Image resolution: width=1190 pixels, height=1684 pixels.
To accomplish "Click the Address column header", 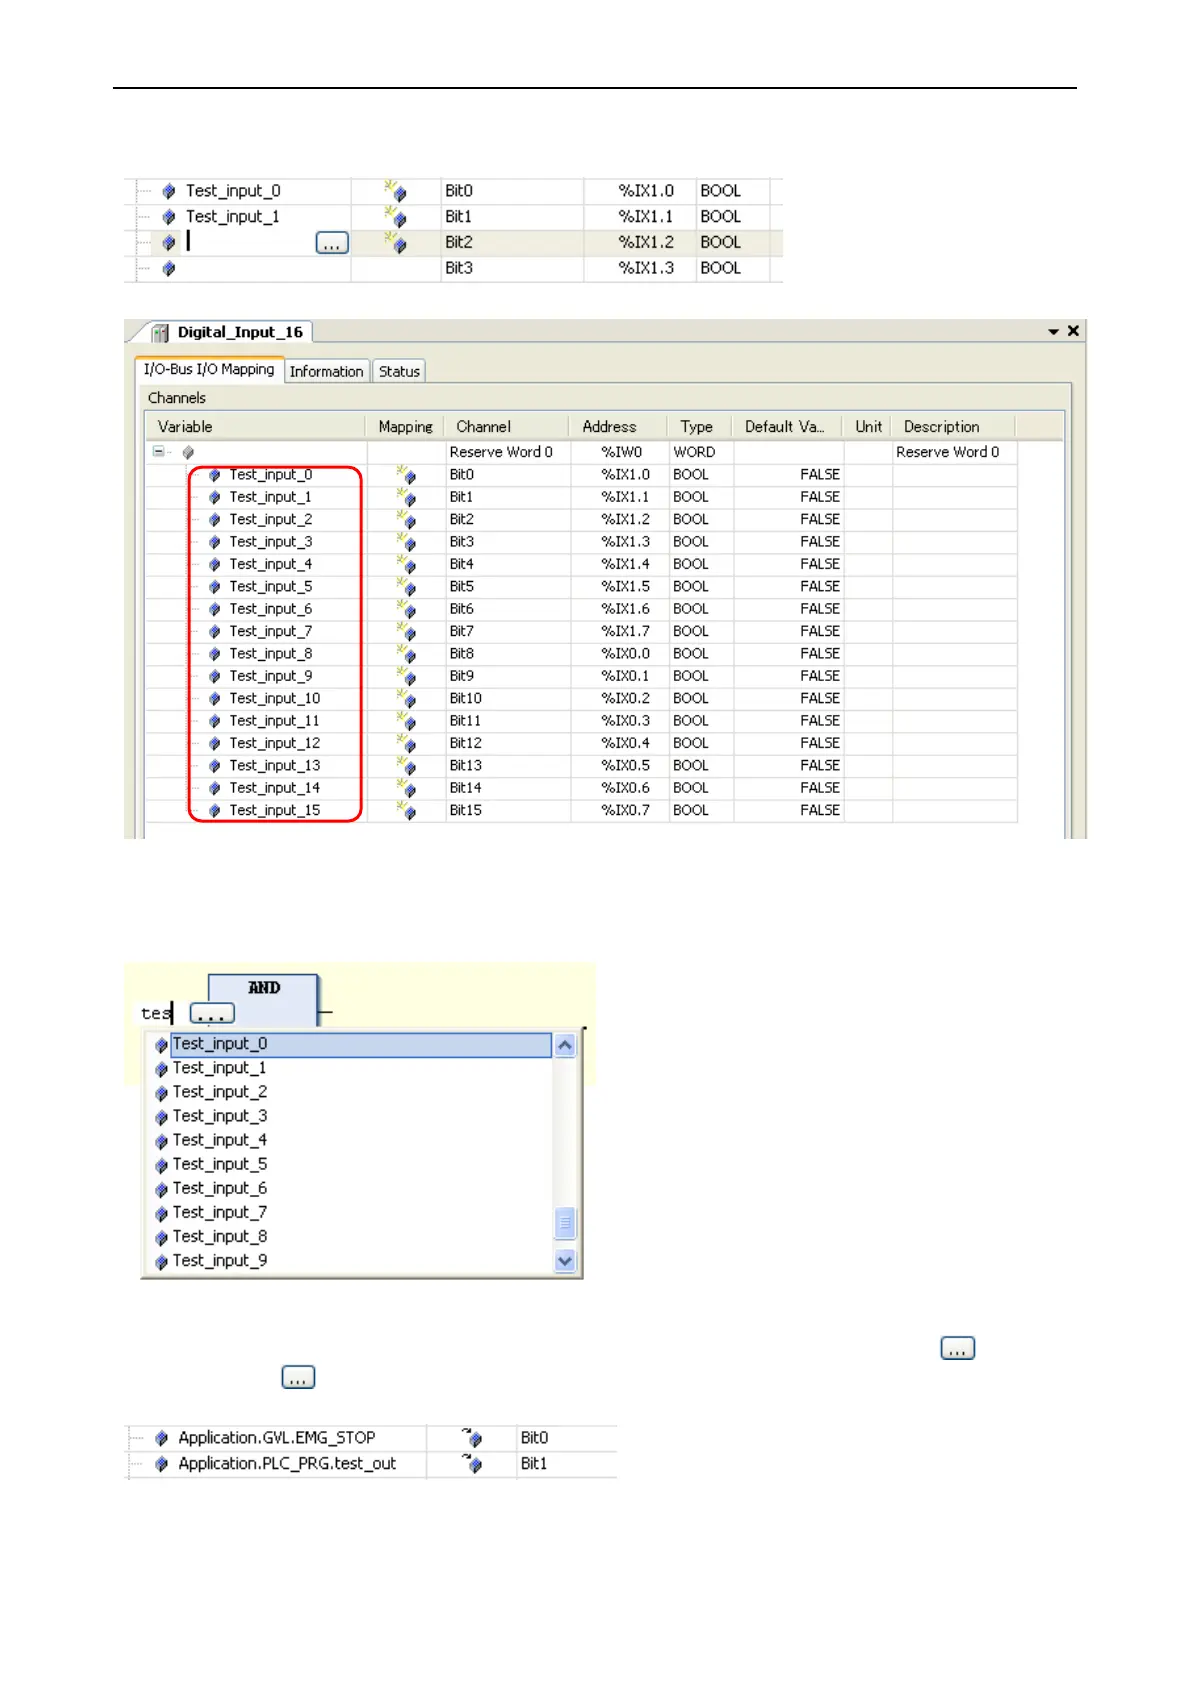I will (618, 426).
